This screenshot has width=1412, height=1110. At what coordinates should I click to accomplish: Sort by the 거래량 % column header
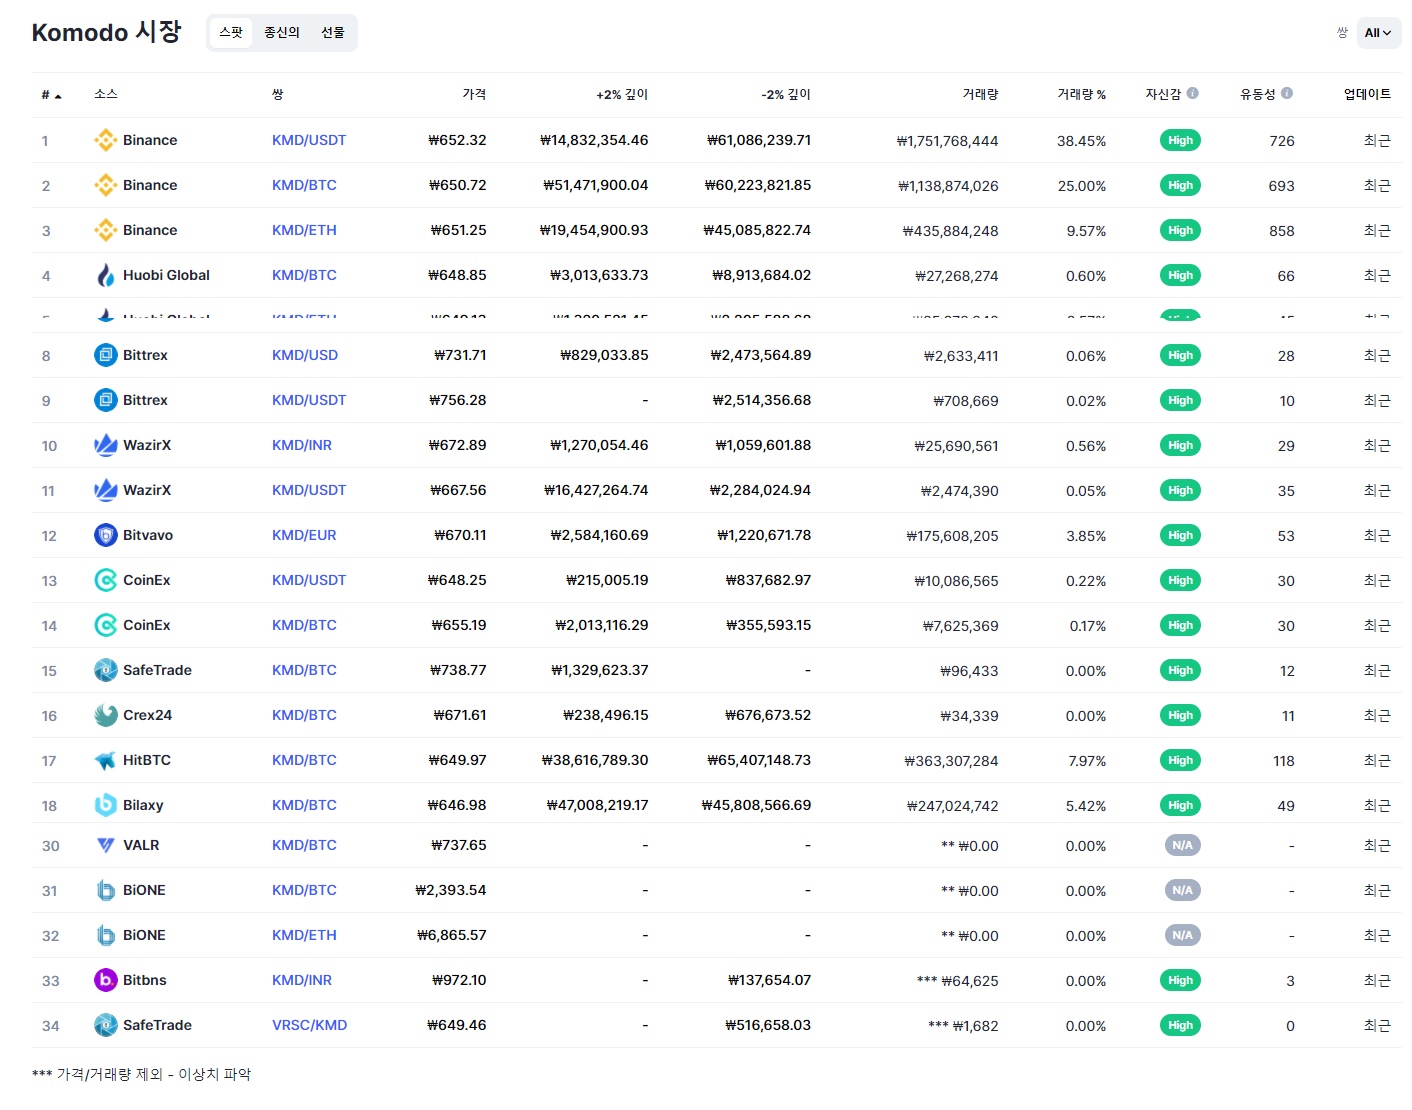click(x=1082, y=94)
